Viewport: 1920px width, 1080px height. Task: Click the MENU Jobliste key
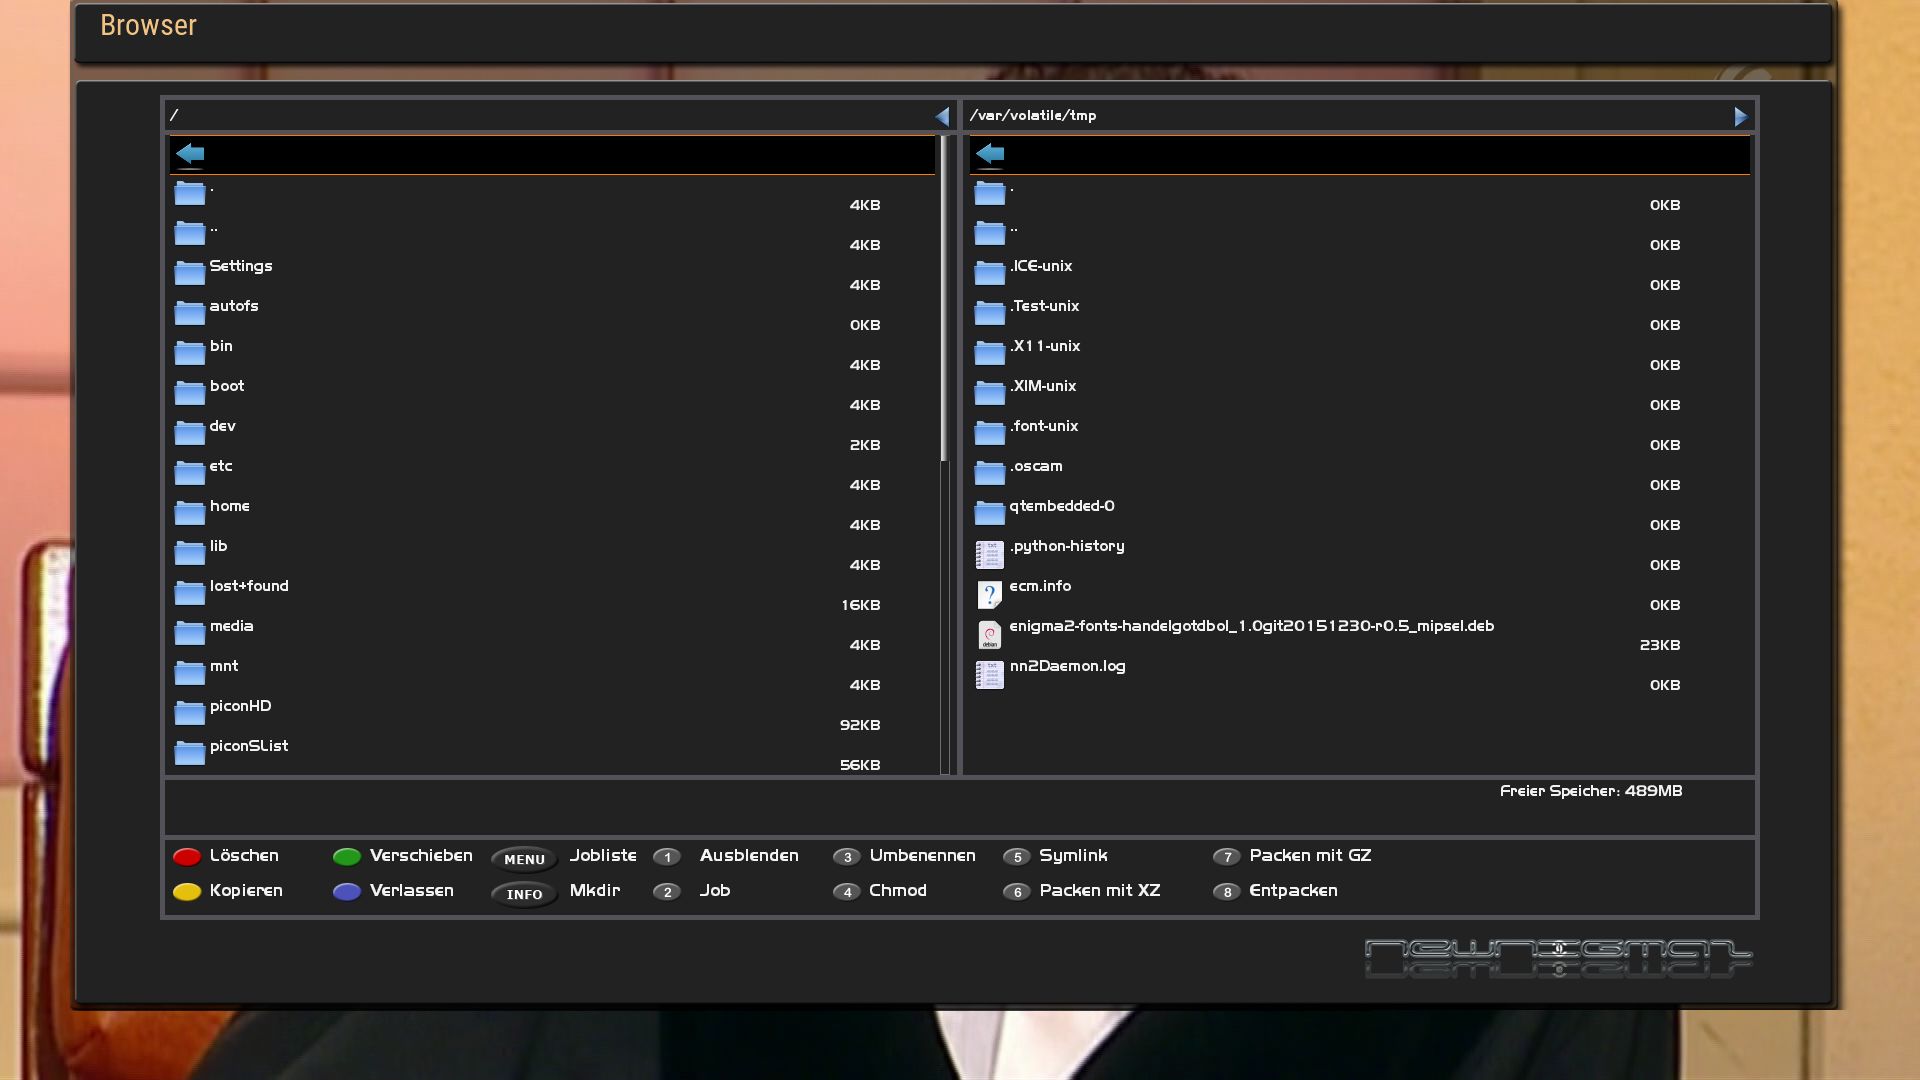524,859
